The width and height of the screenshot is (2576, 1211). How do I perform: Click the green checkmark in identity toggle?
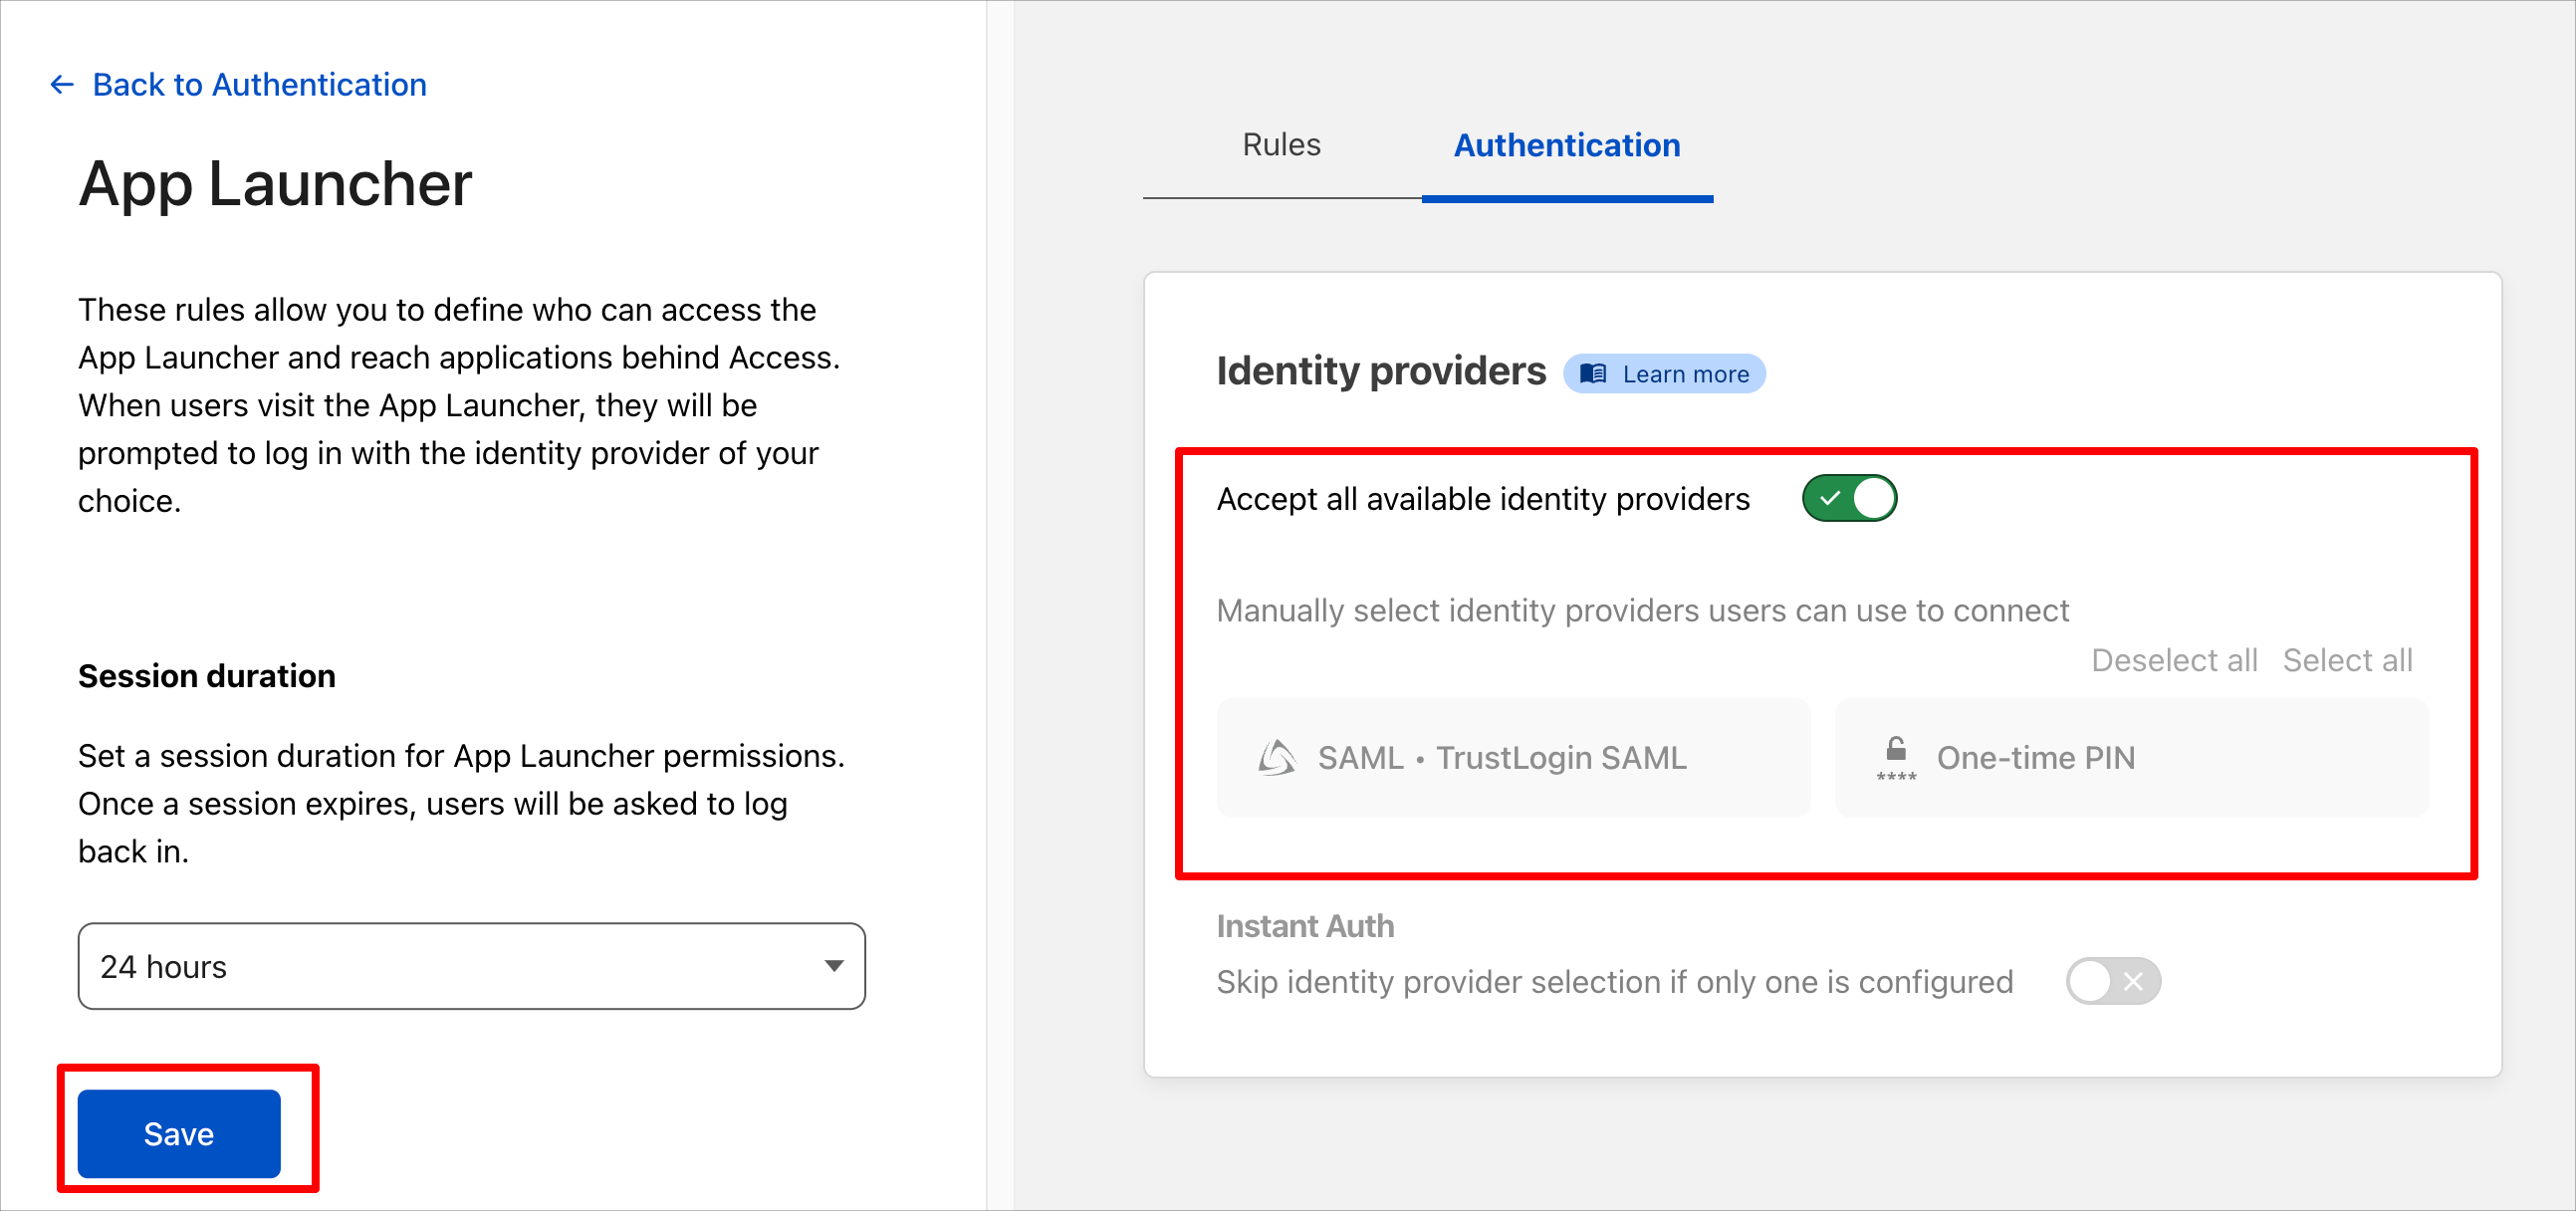[1829, 498]
